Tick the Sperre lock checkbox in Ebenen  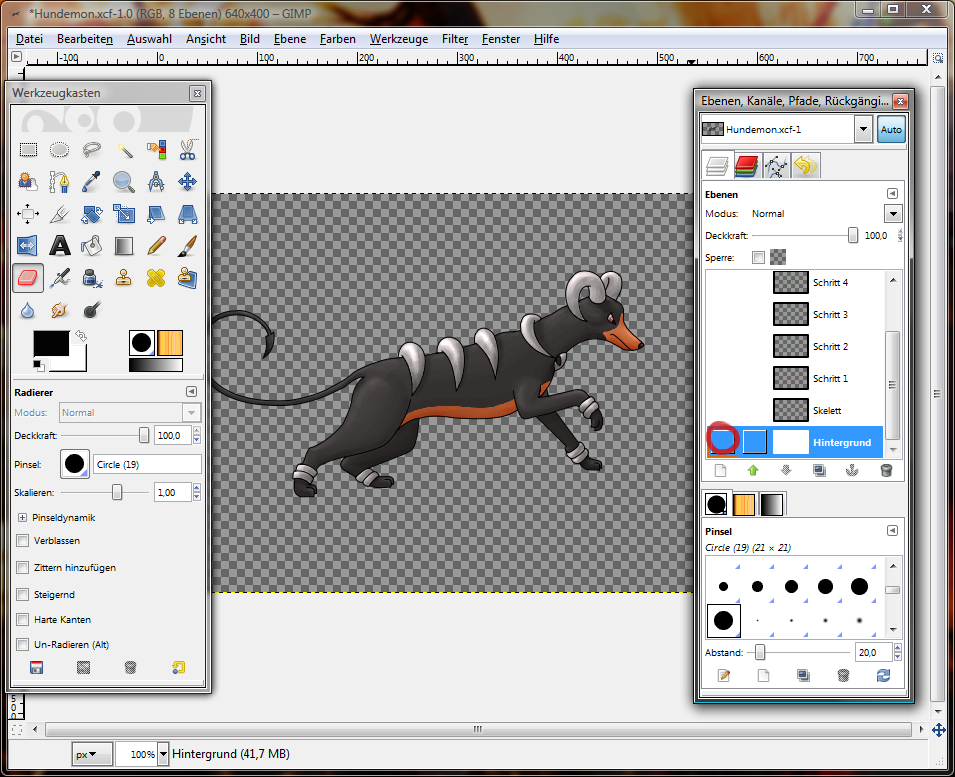tap(758, 258)
